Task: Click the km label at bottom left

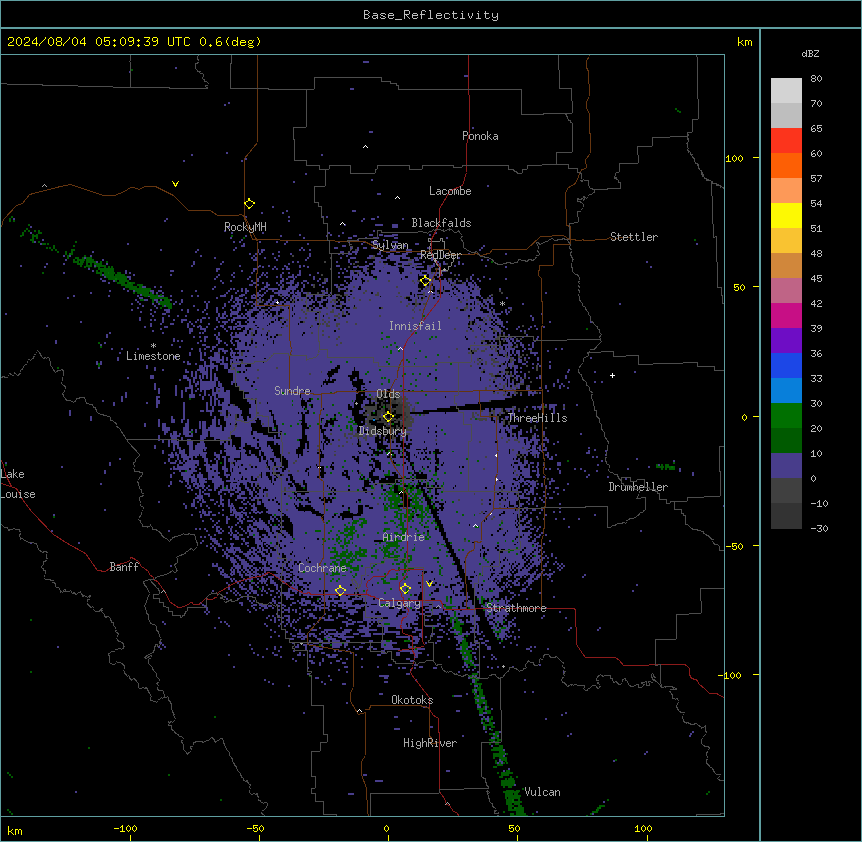Action: coord(15,830)
